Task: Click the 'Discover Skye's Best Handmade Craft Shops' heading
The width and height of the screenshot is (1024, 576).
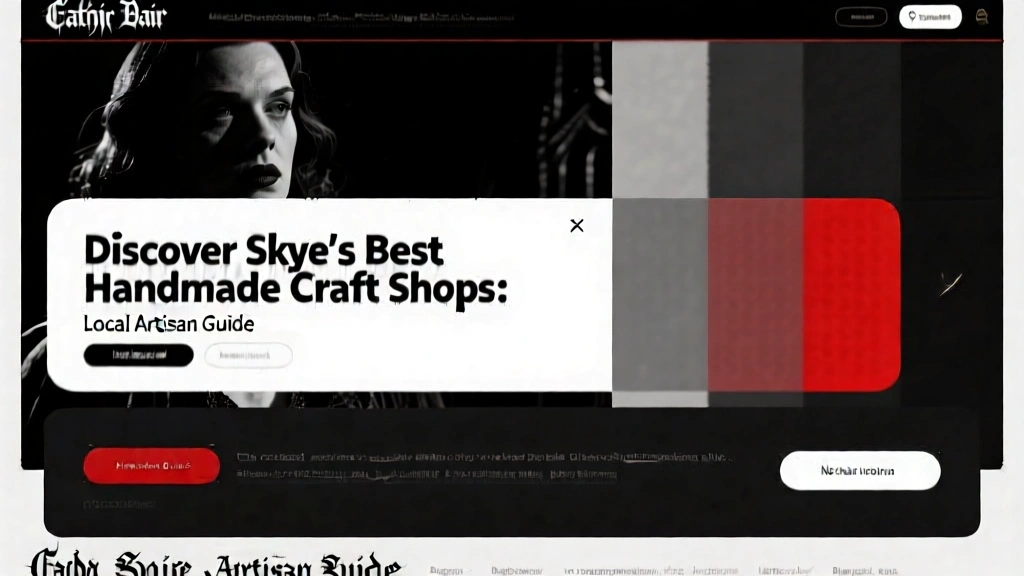Action: coord(295,268)
